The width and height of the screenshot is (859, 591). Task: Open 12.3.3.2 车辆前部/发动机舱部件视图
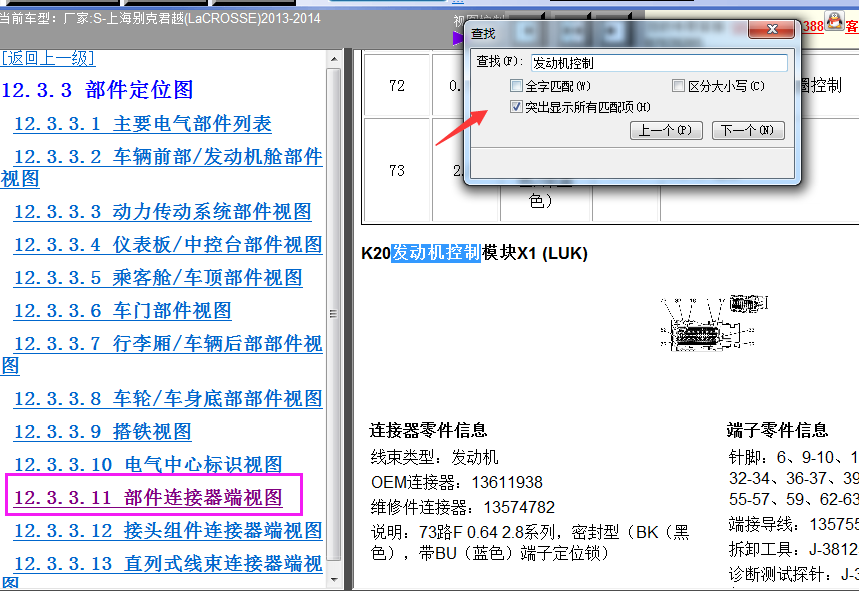point(168,157)
